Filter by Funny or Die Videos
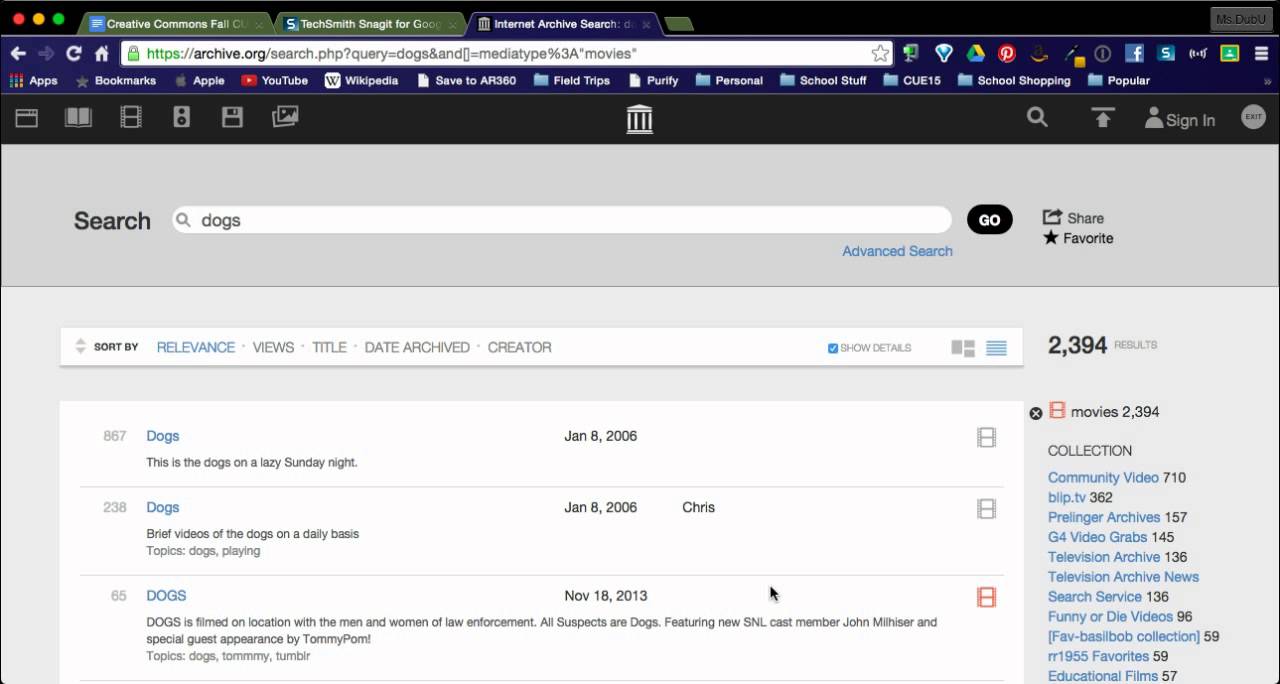 (x=1110, y=617)
